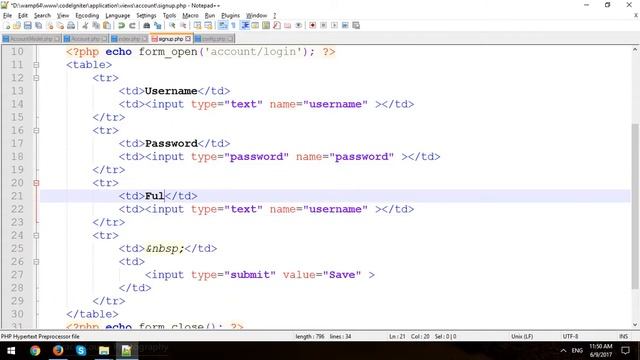Close the config.php tab

point(230,39)
